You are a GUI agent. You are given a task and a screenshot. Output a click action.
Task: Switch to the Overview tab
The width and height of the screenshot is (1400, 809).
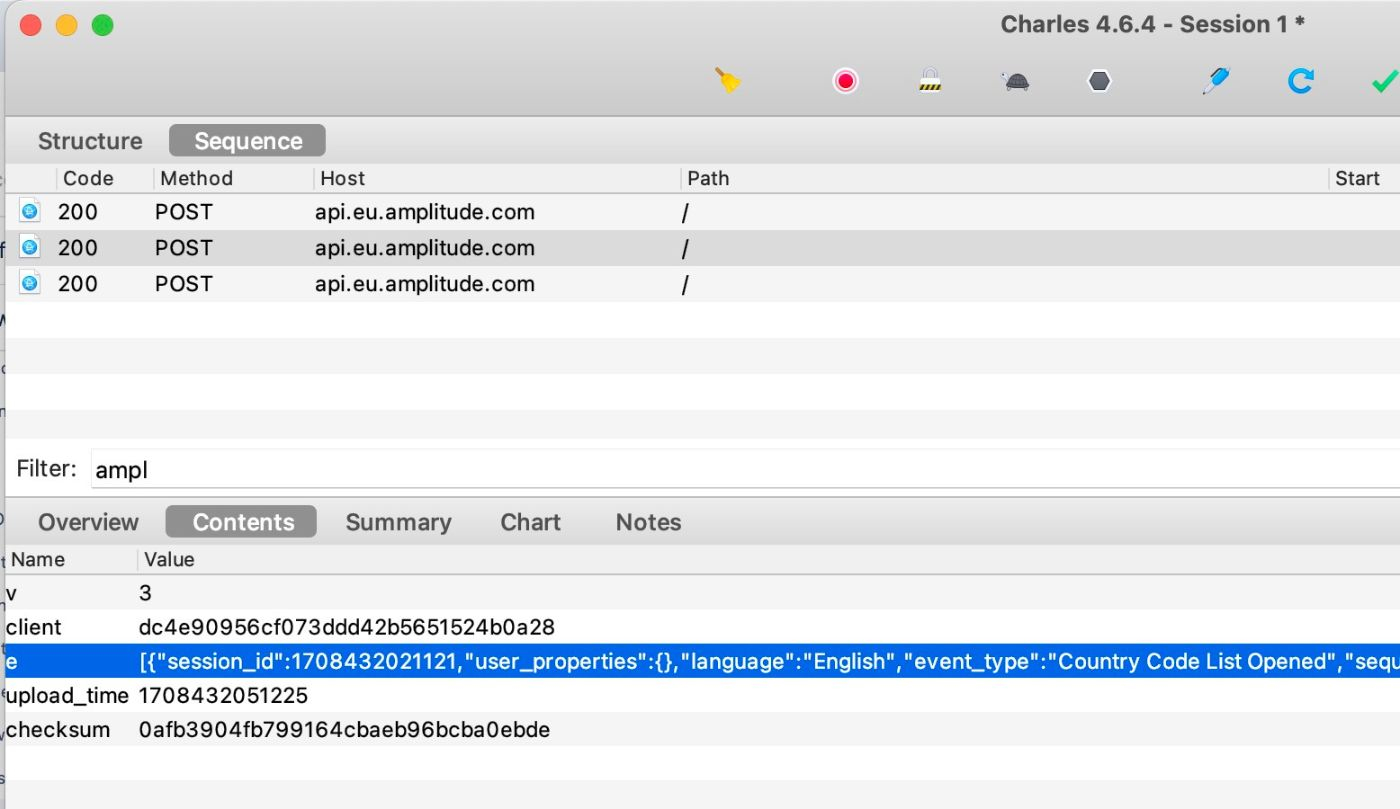(88, 522)
